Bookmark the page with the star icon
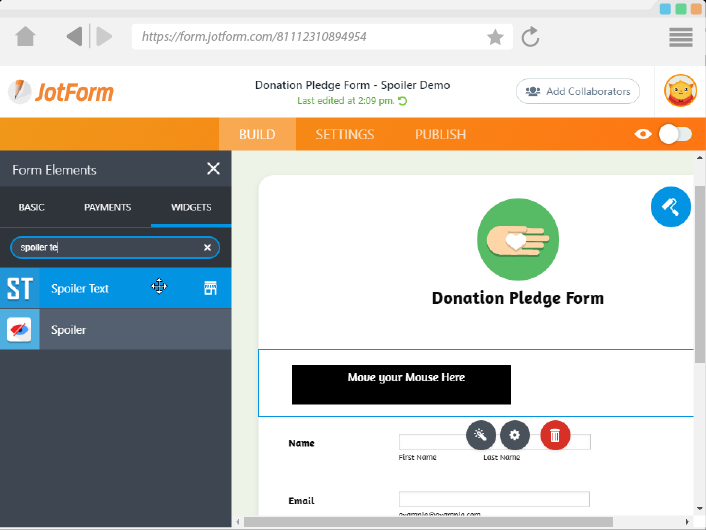 tap(495, 37)
